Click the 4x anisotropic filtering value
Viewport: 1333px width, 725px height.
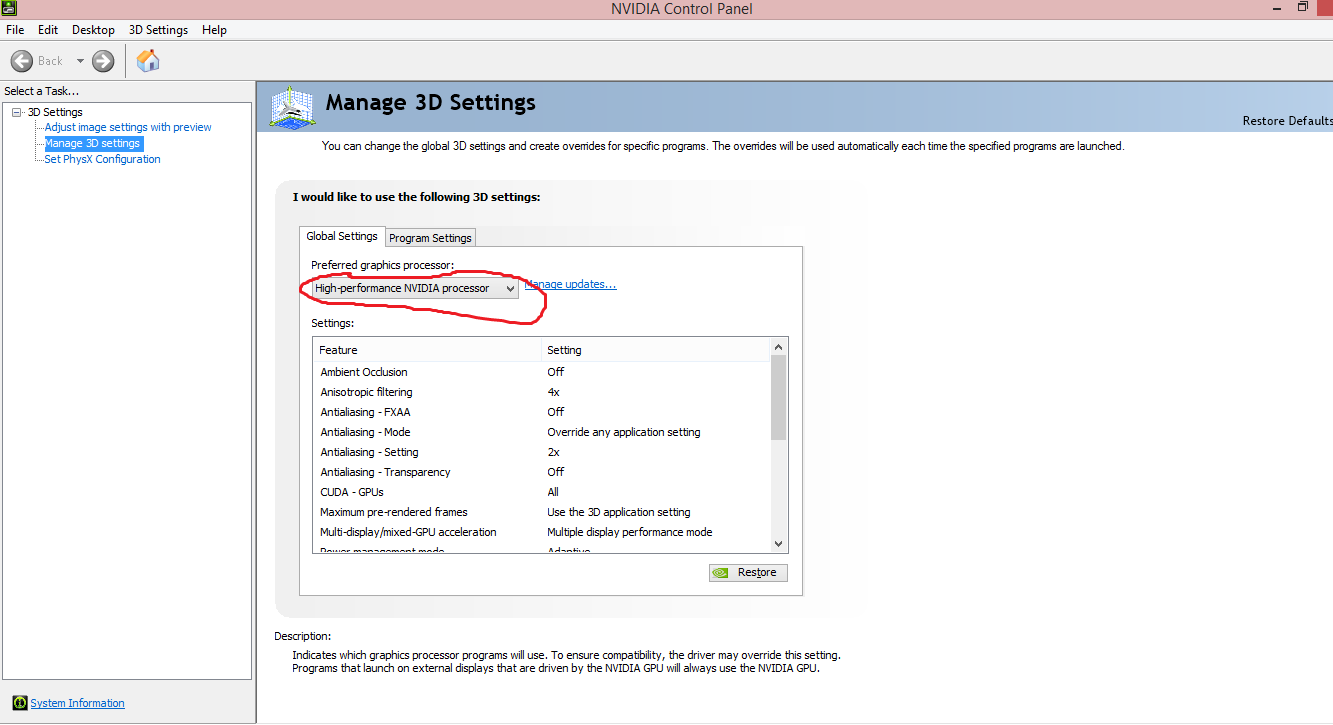tap(553, 392)
